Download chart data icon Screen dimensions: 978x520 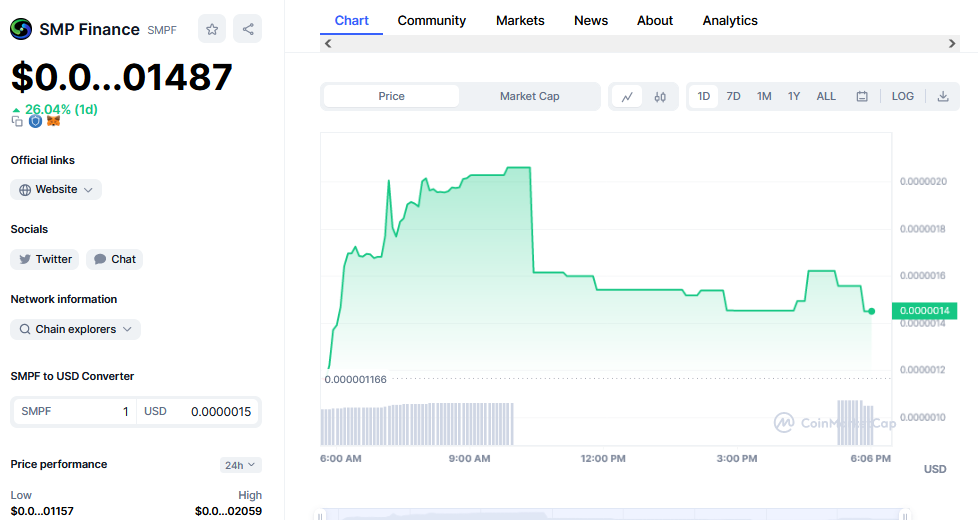943,97
